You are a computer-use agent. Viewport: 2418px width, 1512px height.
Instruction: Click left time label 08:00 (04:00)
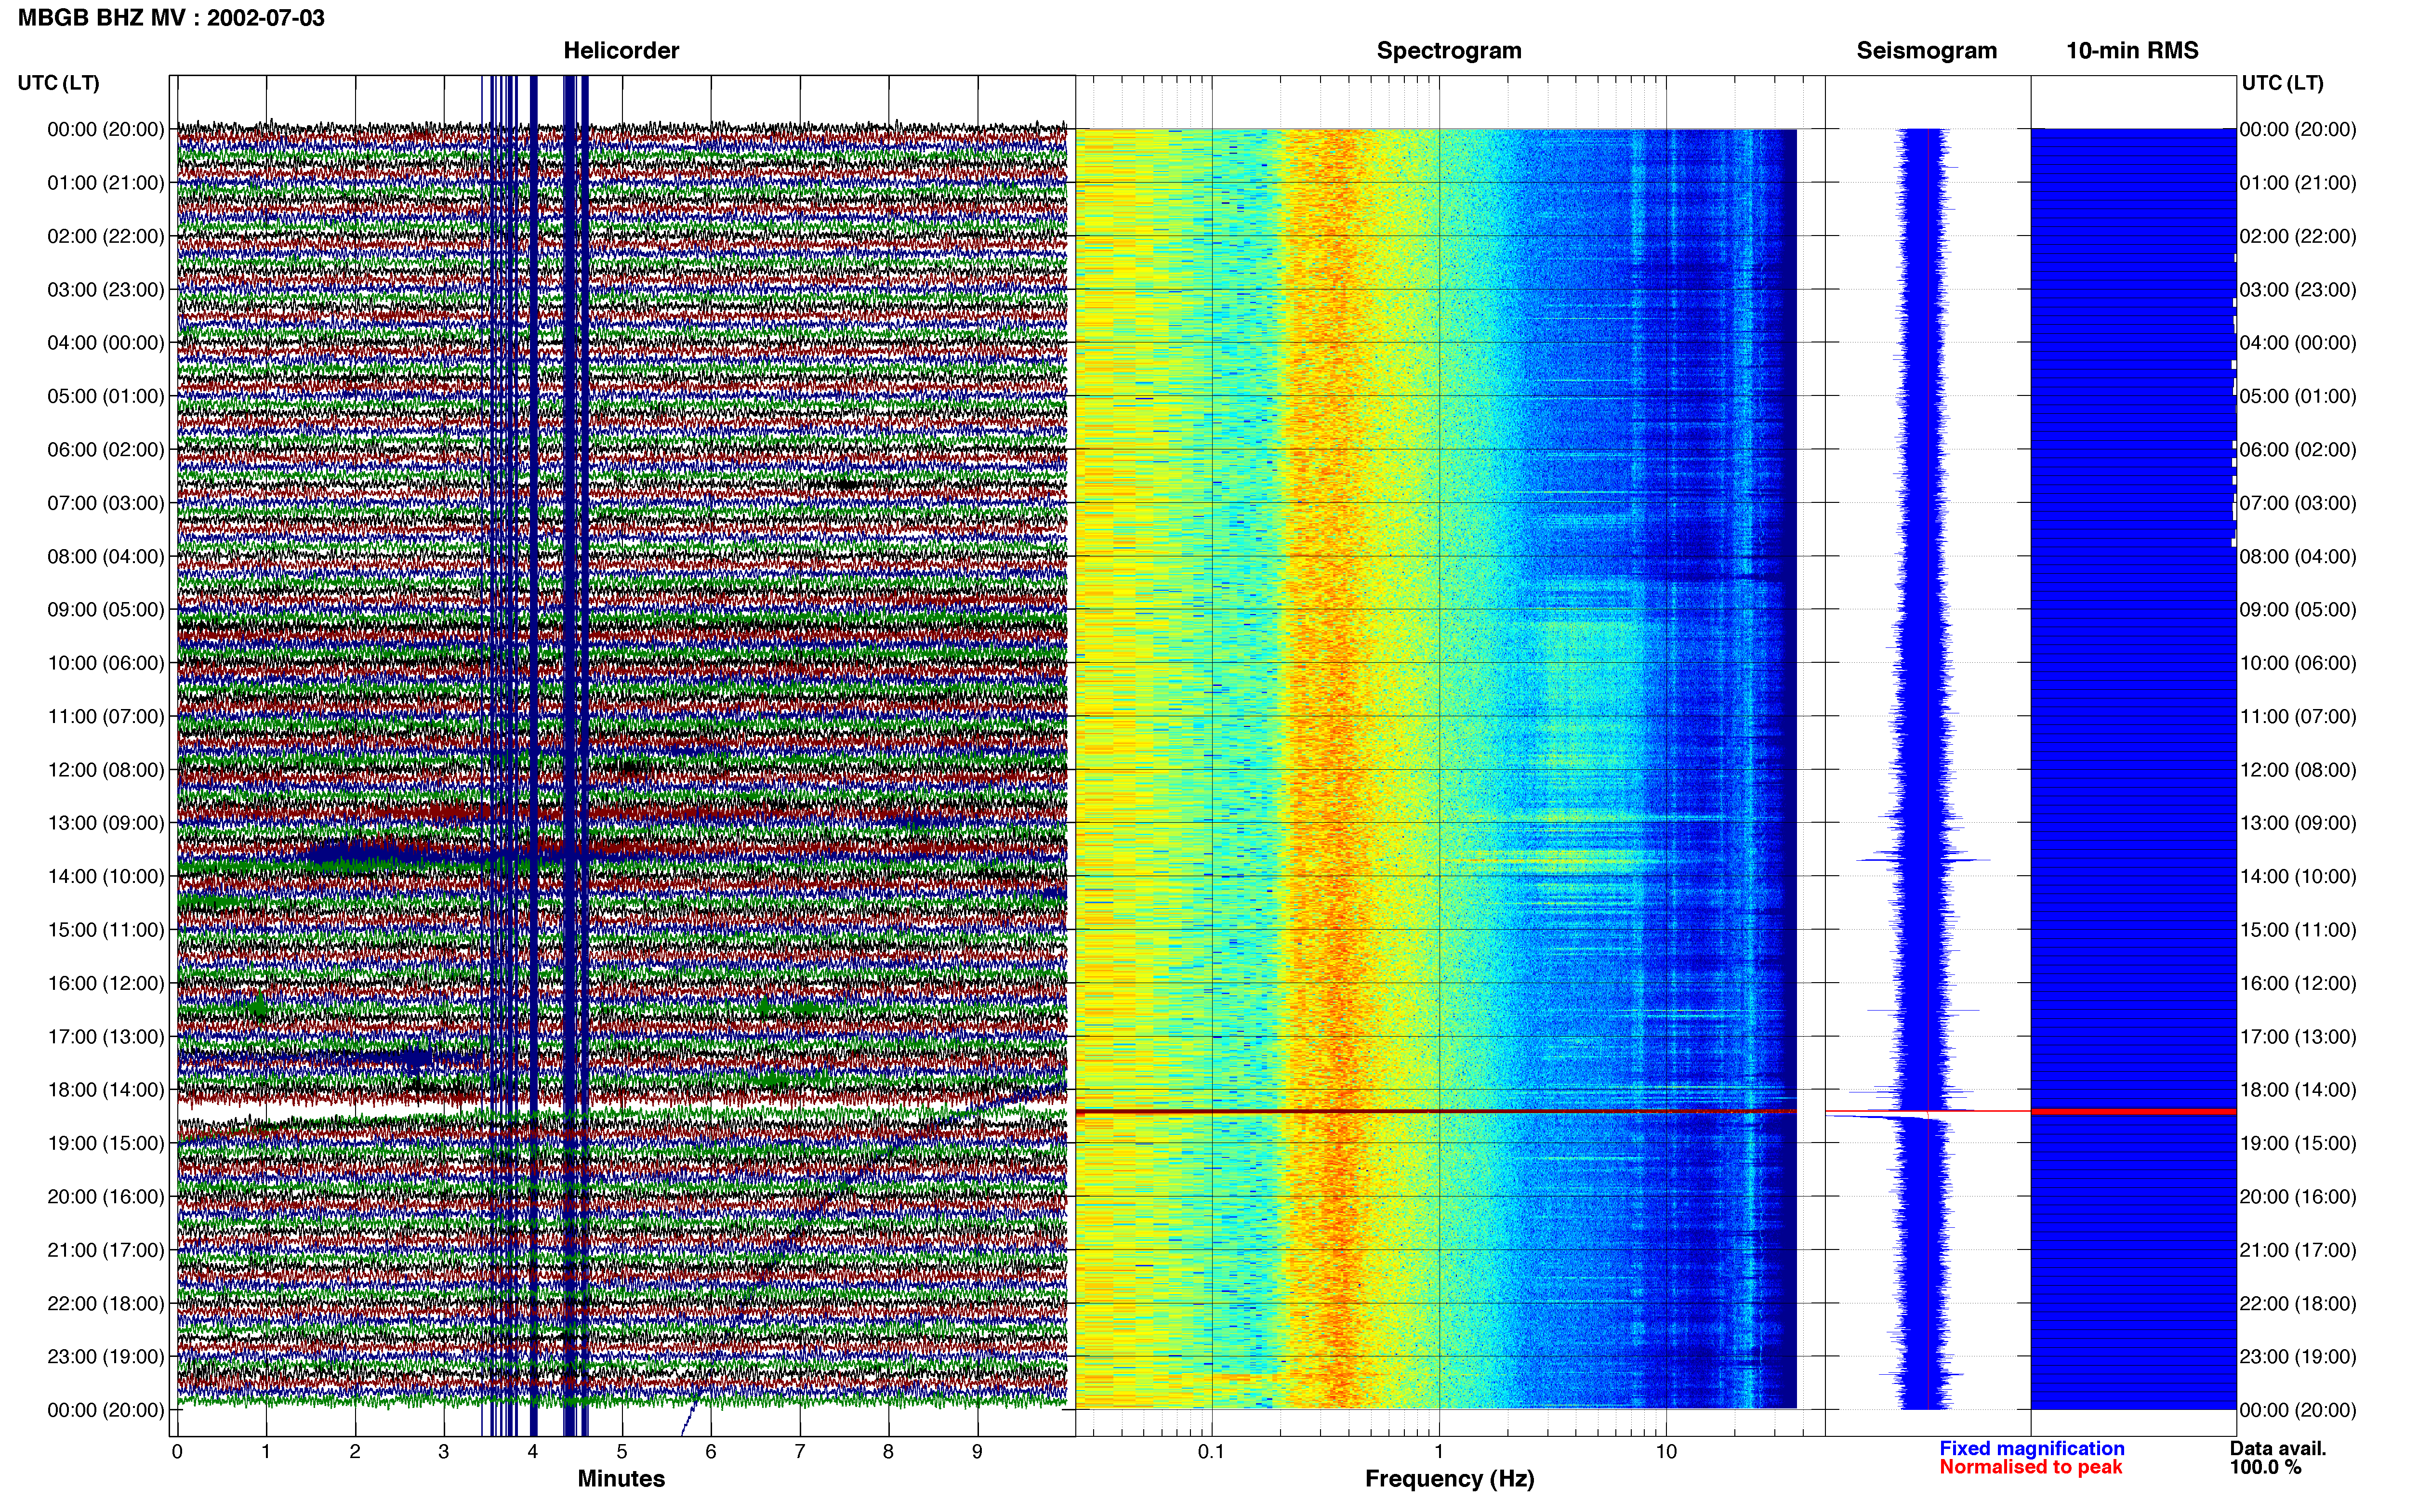106,556
